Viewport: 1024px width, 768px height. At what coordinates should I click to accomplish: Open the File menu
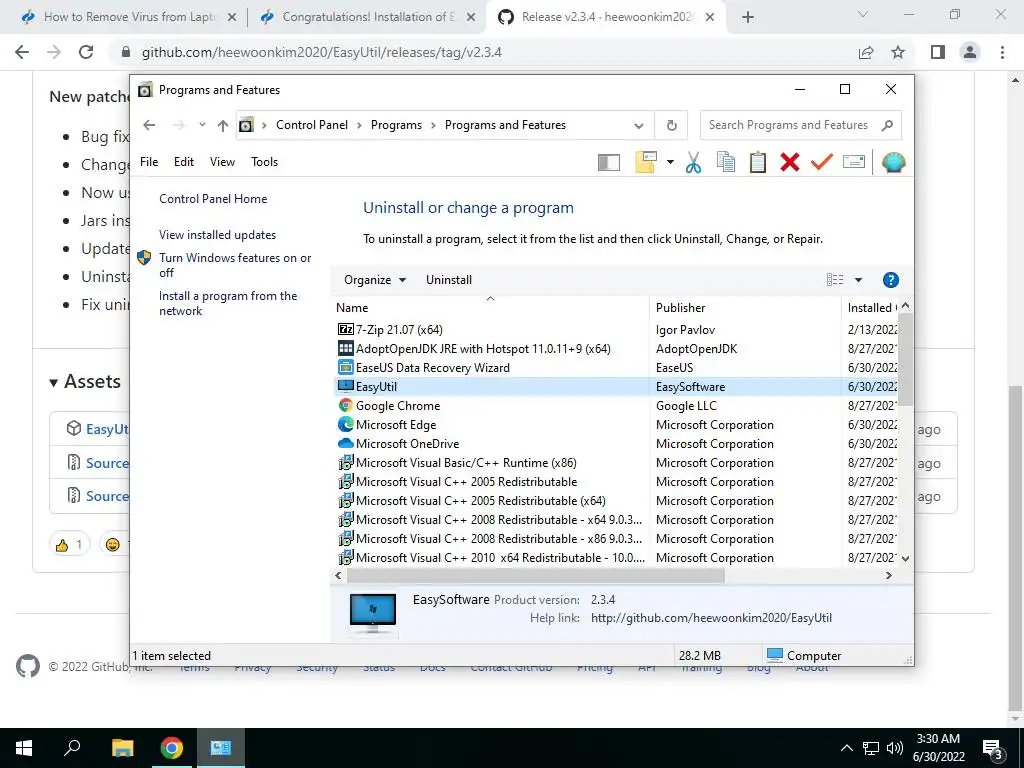149,162
